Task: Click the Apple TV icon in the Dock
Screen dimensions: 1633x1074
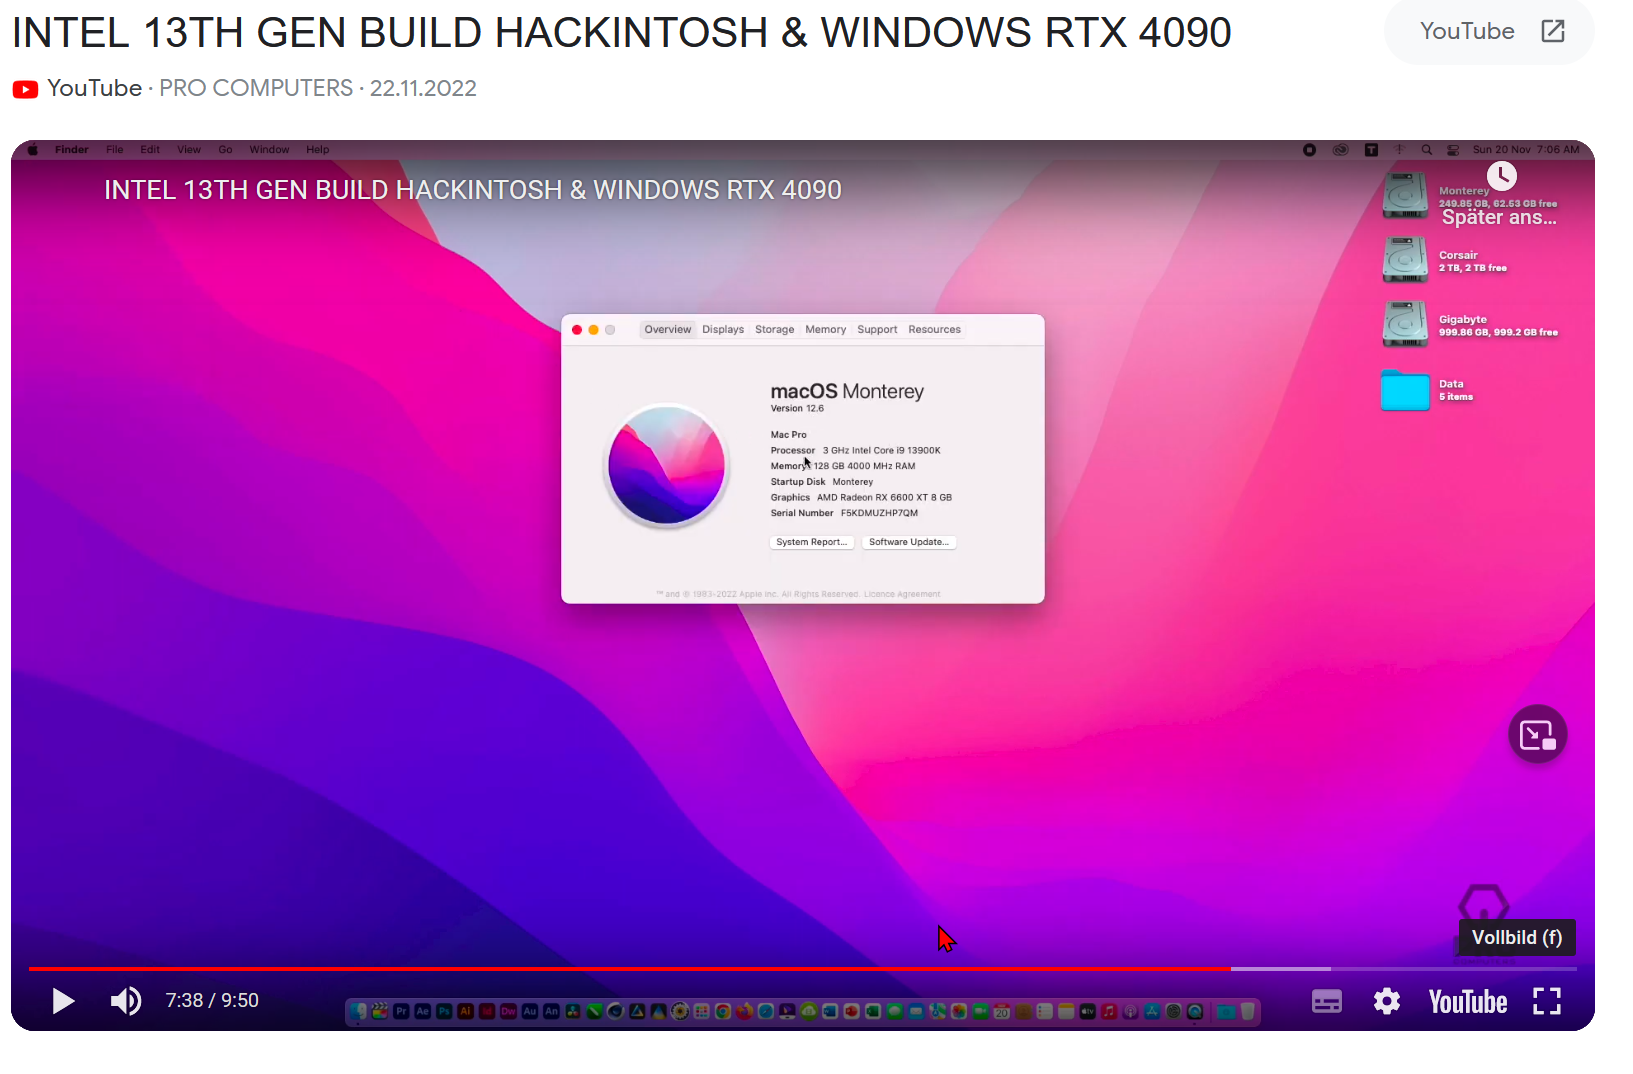Action: tap(1087, 1012)
